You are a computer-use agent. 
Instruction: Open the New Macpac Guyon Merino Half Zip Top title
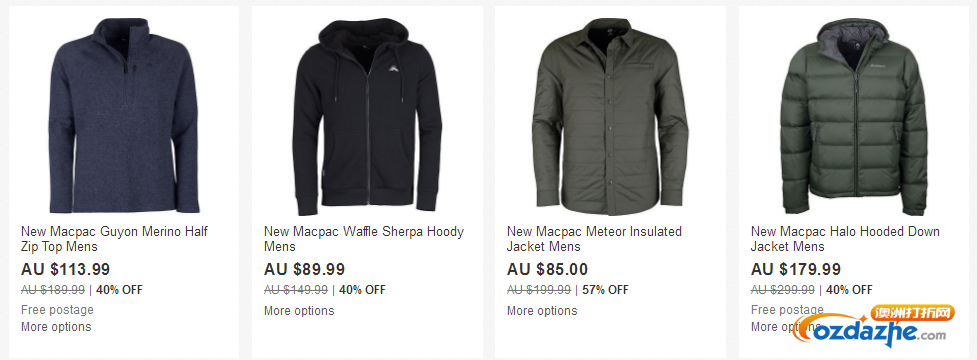[114, 239]
